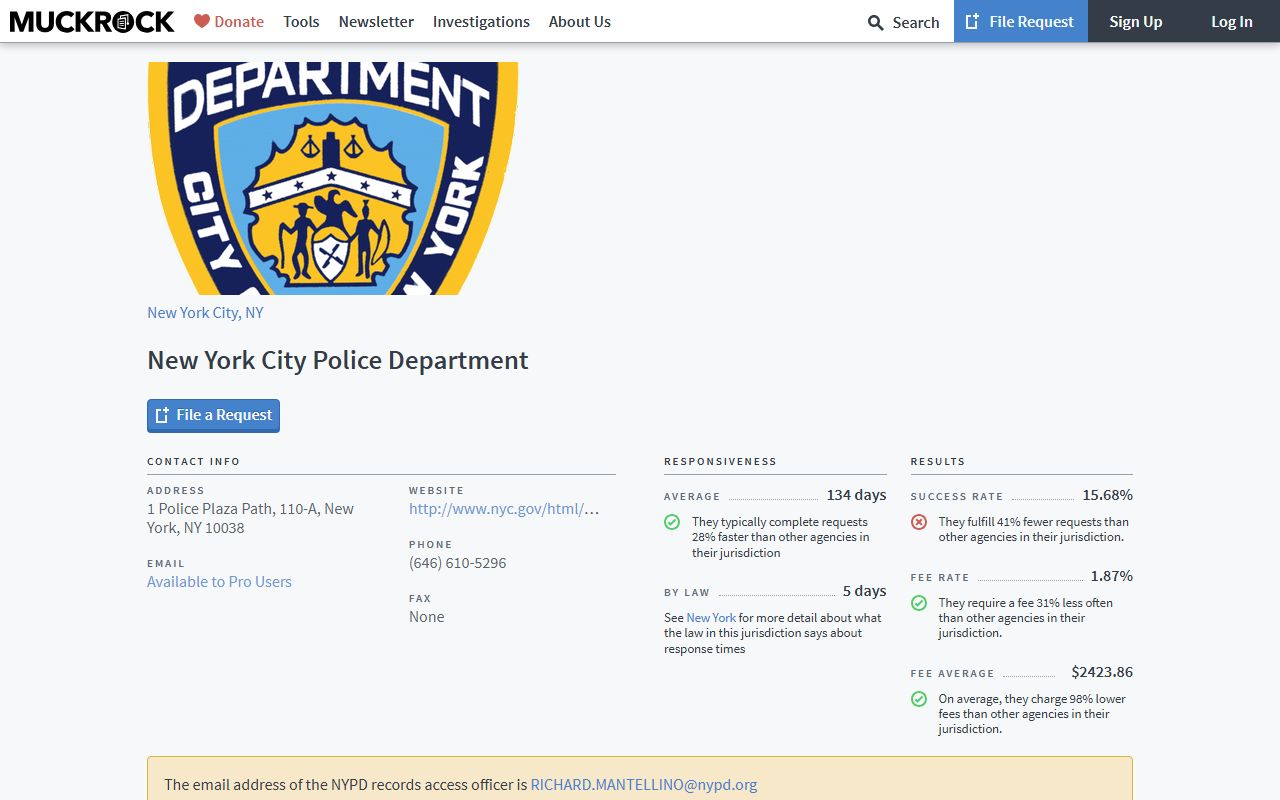
Task: Click the 5 days by law value
Action: [864, 591]
